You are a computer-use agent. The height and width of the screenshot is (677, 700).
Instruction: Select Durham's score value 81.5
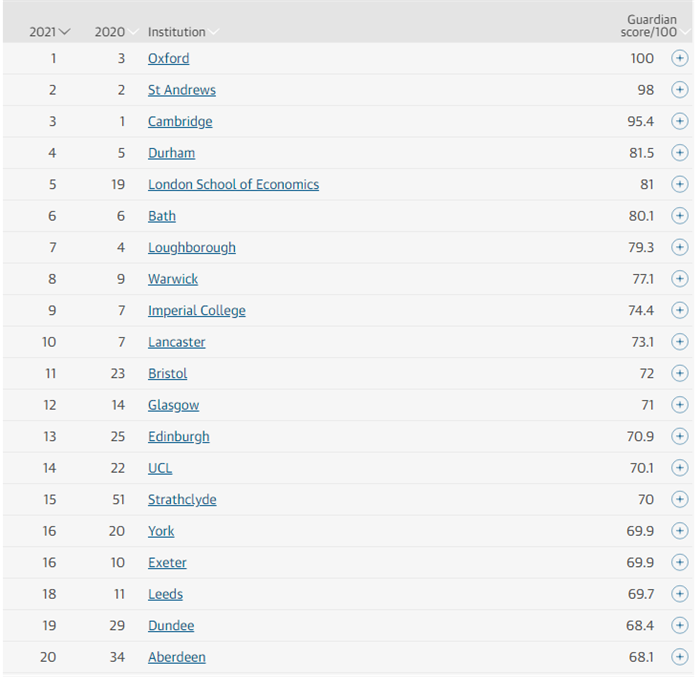[641, 153]
